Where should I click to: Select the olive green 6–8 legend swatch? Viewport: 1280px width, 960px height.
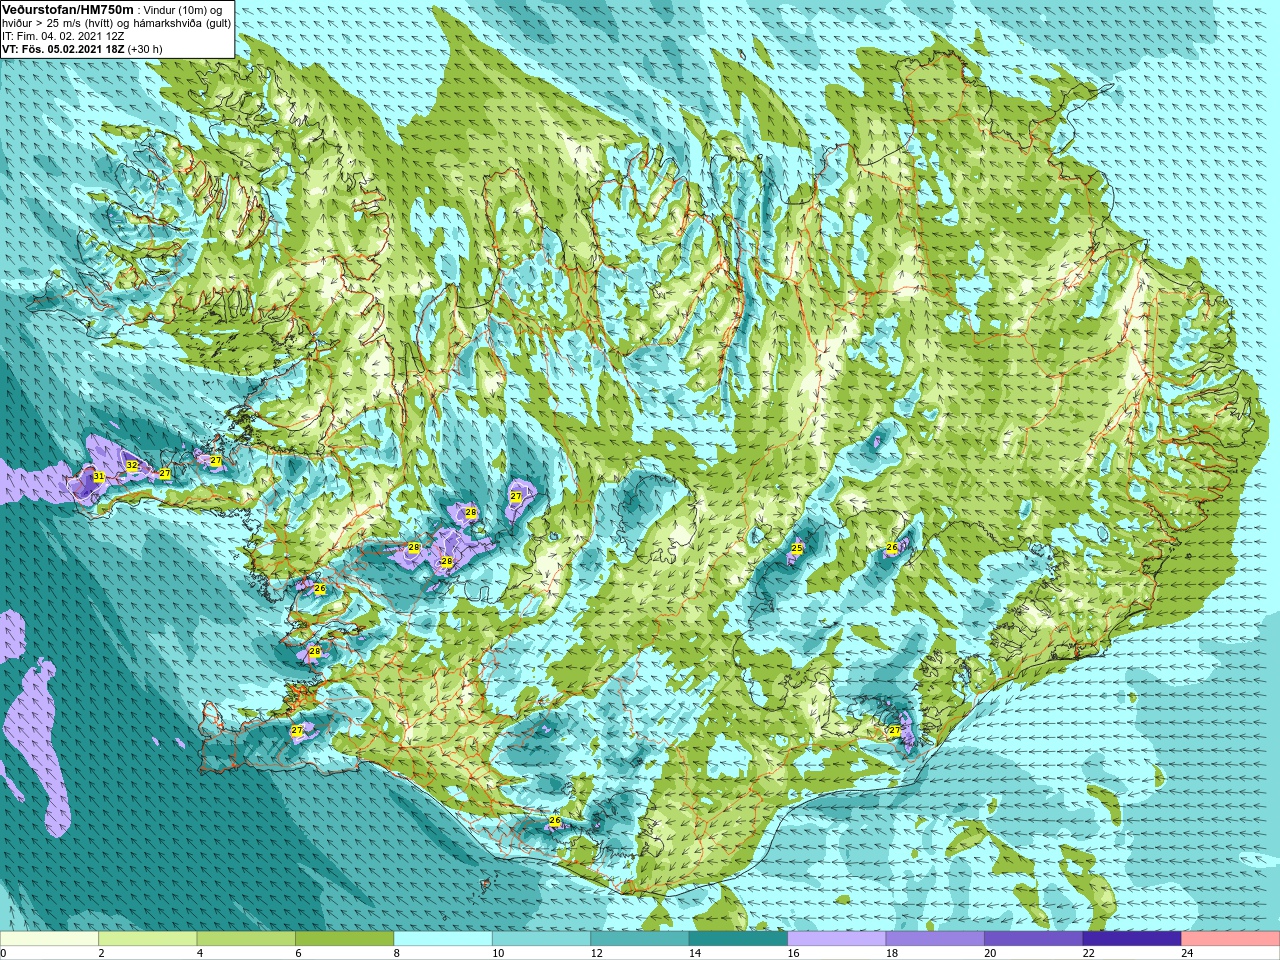point(345,939)
